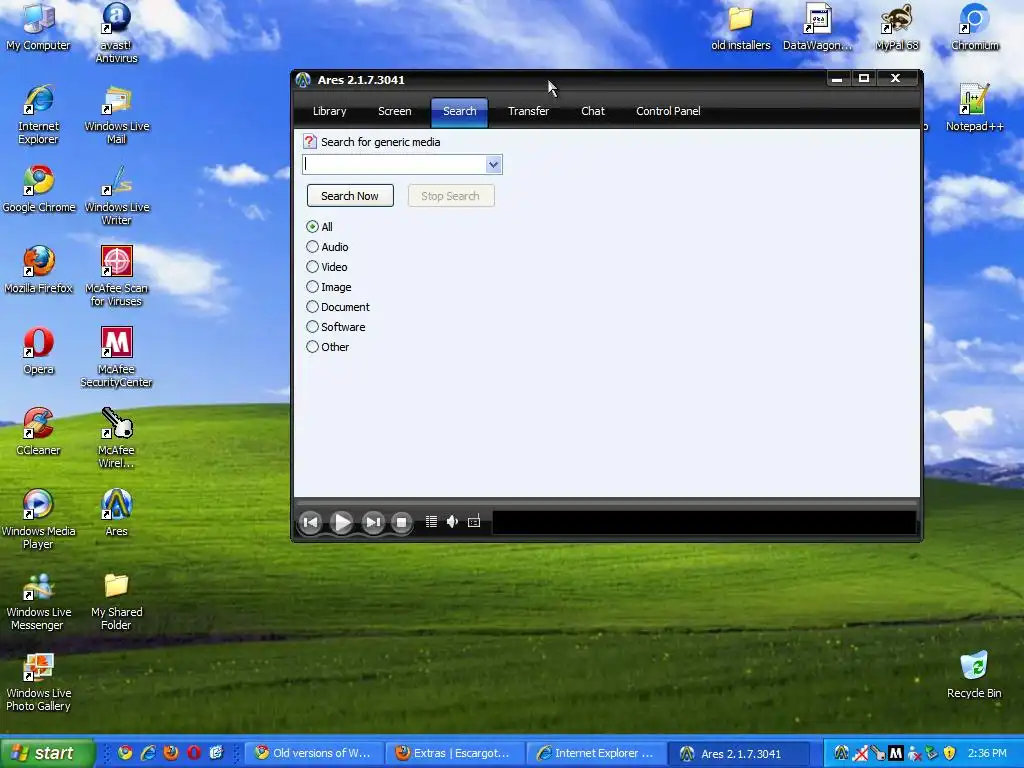
Task: Select McAfee SecurityCenter desktop icon
Action: pyautogui.click(x=116, y=357)
